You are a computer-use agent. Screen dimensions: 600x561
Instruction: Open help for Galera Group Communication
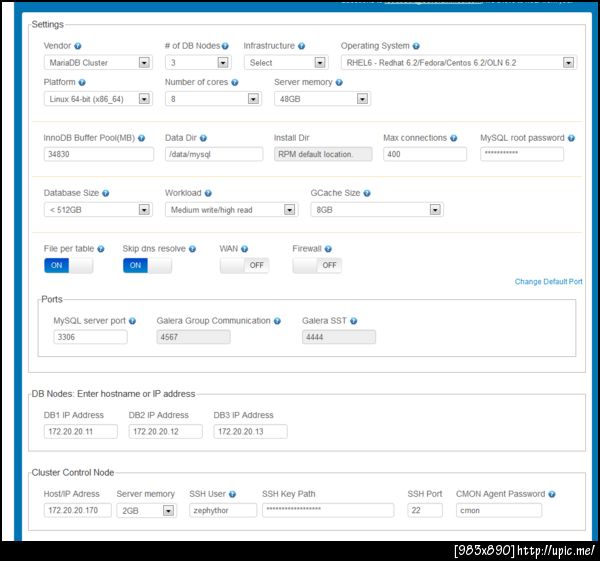pos(277,321)
